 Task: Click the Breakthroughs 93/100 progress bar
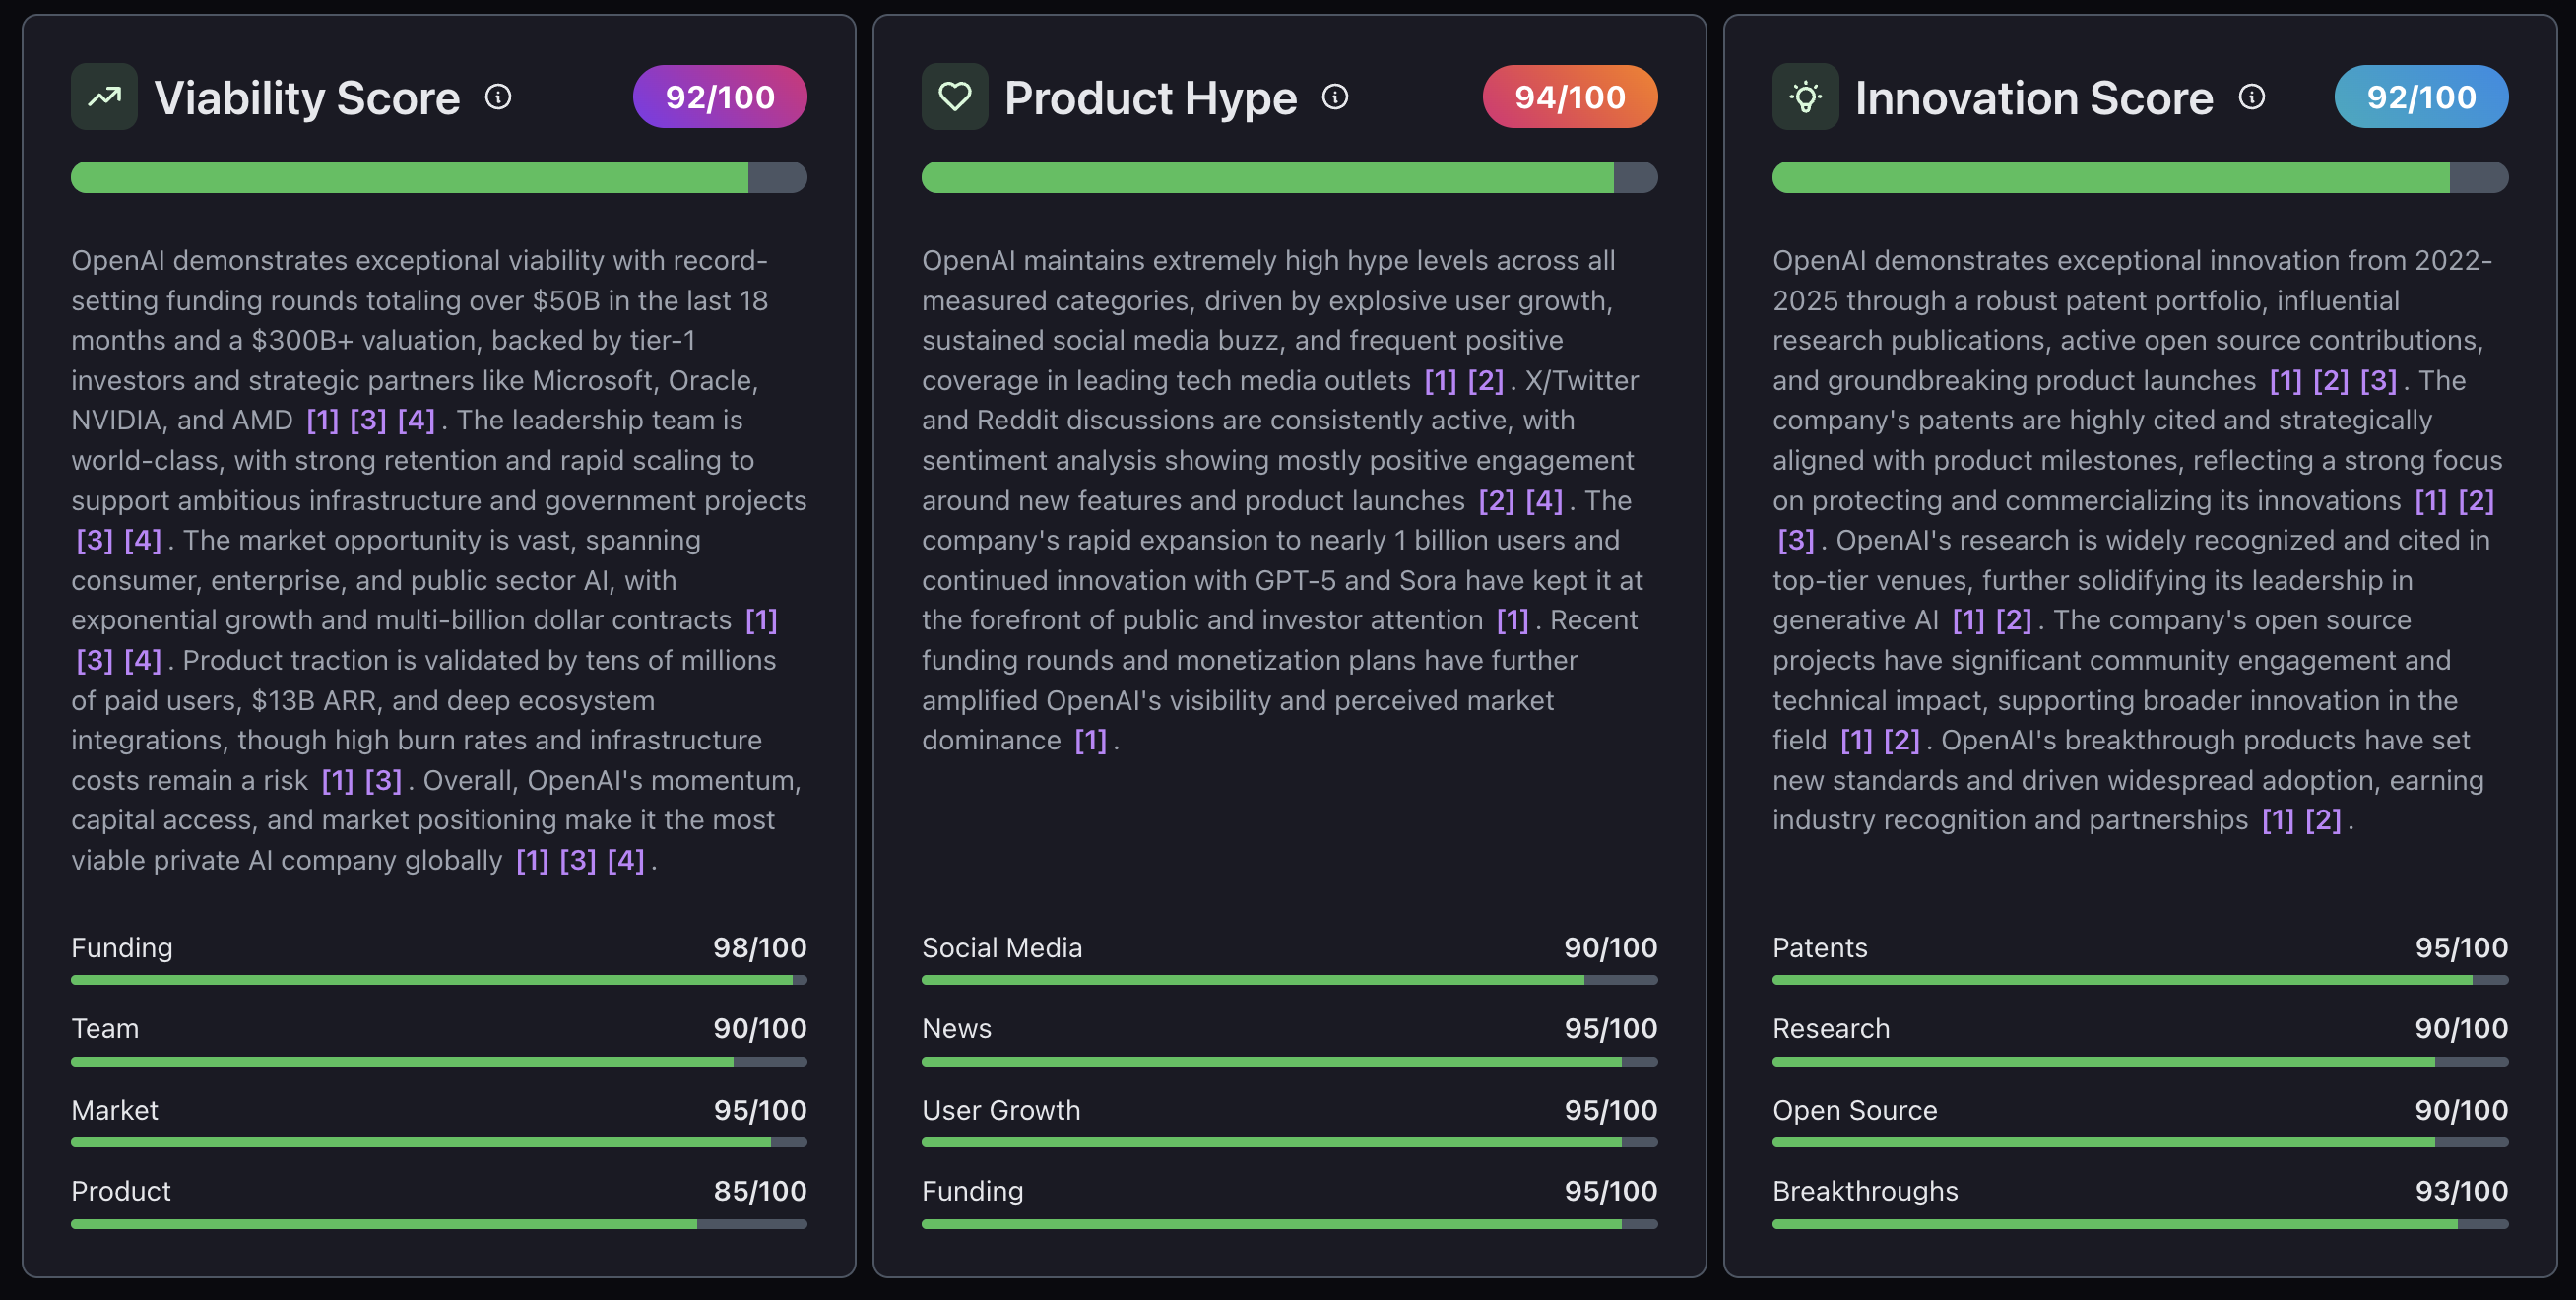[2139, 1223]
